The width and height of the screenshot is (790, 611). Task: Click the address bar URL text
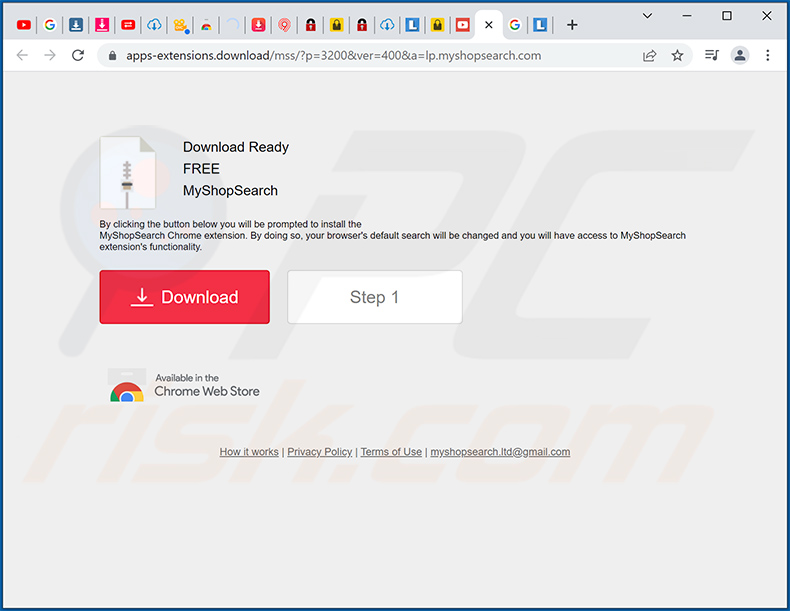coord(334,55)
